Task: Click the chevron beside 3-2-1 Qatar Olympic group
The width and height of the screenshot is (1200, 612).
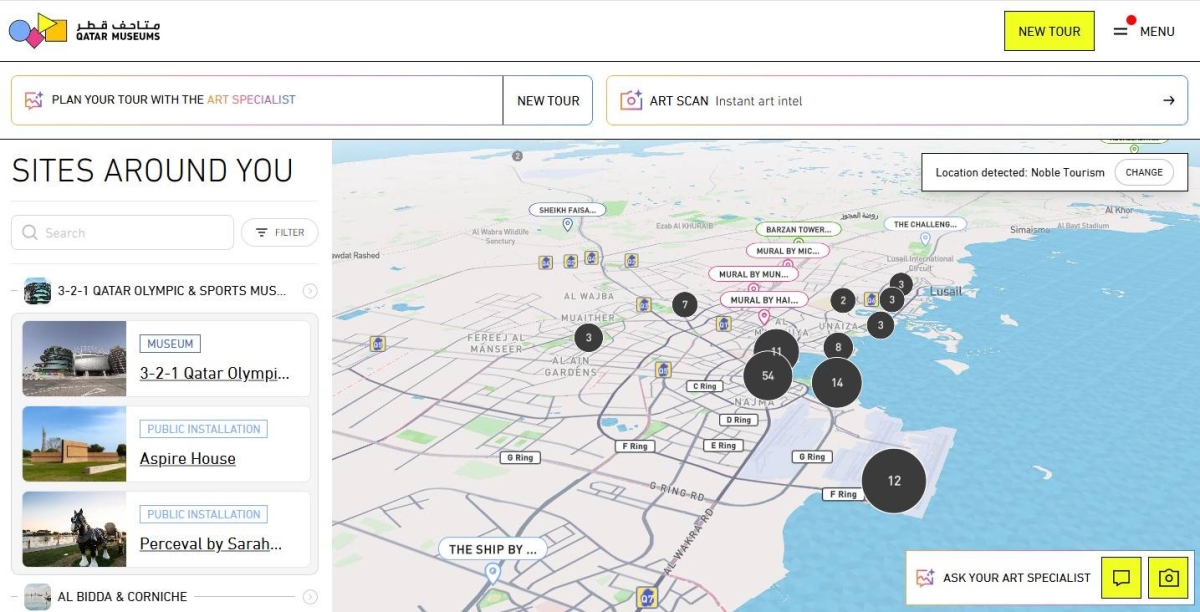Action: 310,291
